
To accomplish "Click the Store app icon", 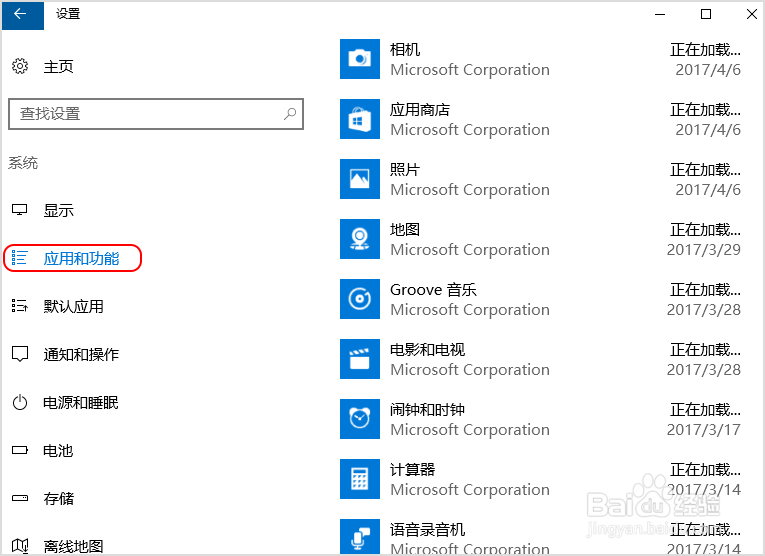I will tap(359, 119).
